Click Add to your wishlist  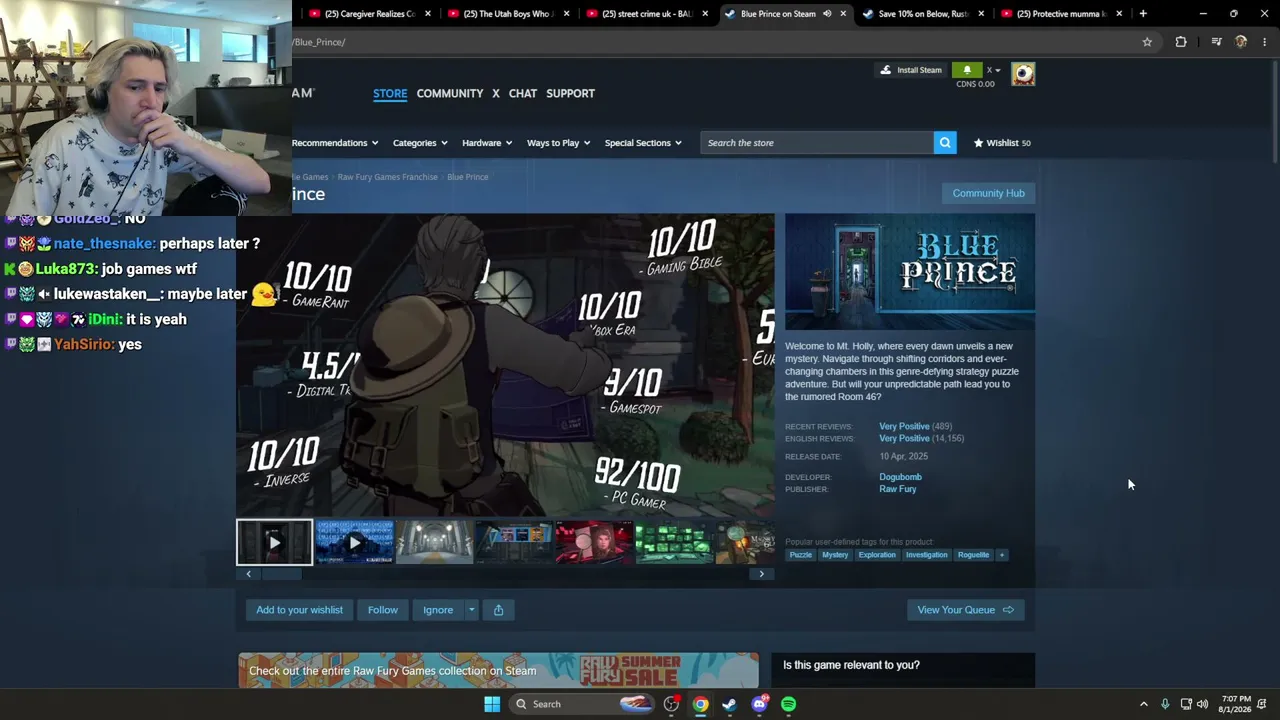(299, 610)
